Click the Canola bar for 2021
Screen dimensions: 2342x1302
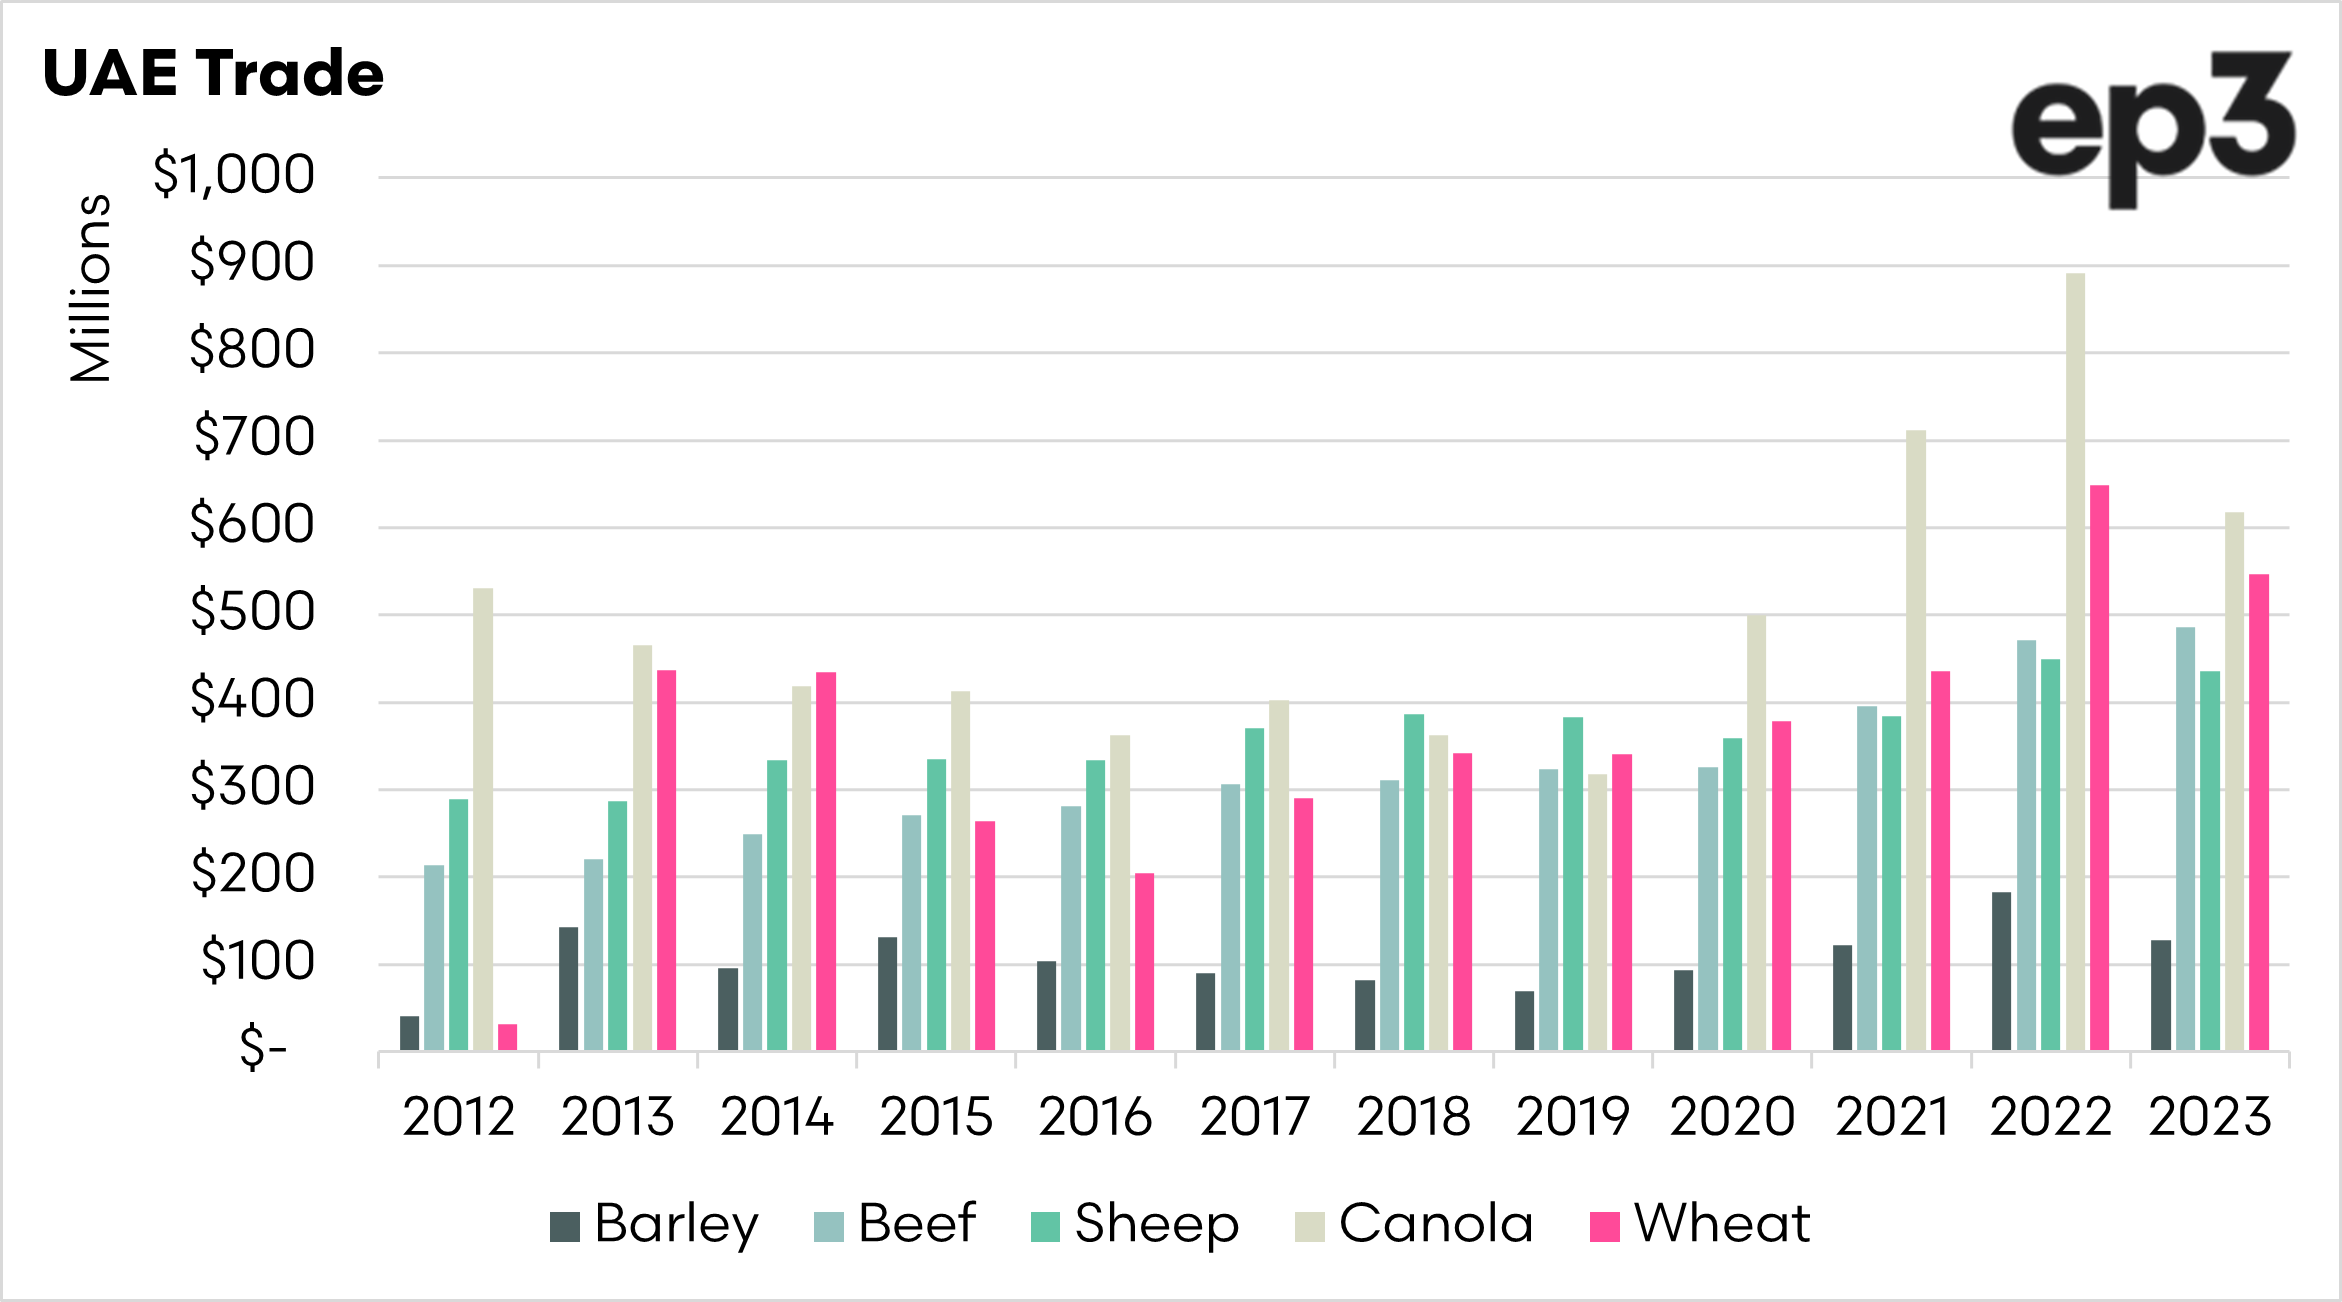(x=1916, y=740)
